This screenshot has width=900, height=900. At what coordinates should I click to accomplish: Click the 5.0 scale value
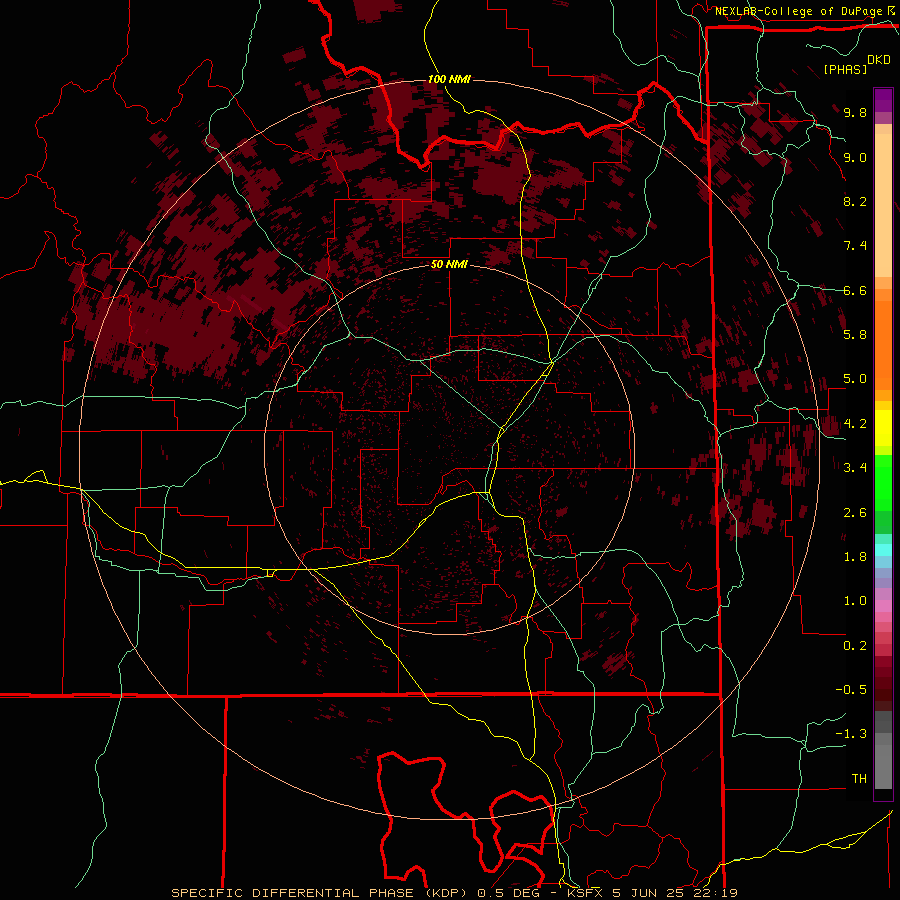[x=855, y=379]
